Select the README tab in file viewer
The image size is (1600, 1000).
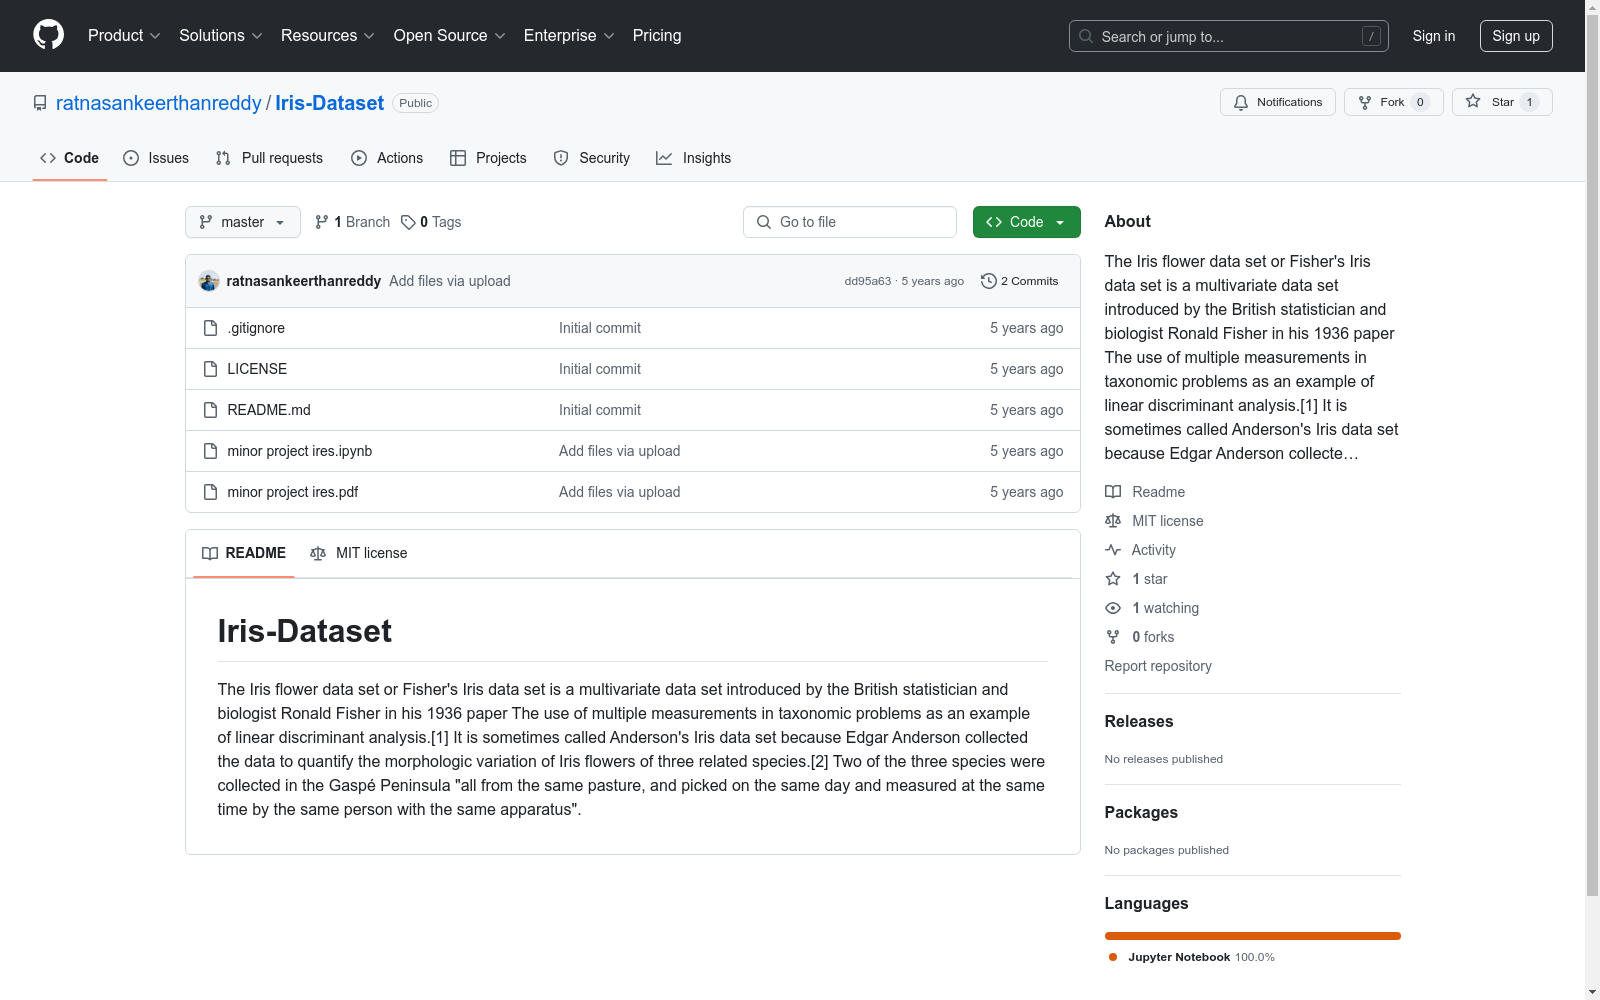pos(244,553)
